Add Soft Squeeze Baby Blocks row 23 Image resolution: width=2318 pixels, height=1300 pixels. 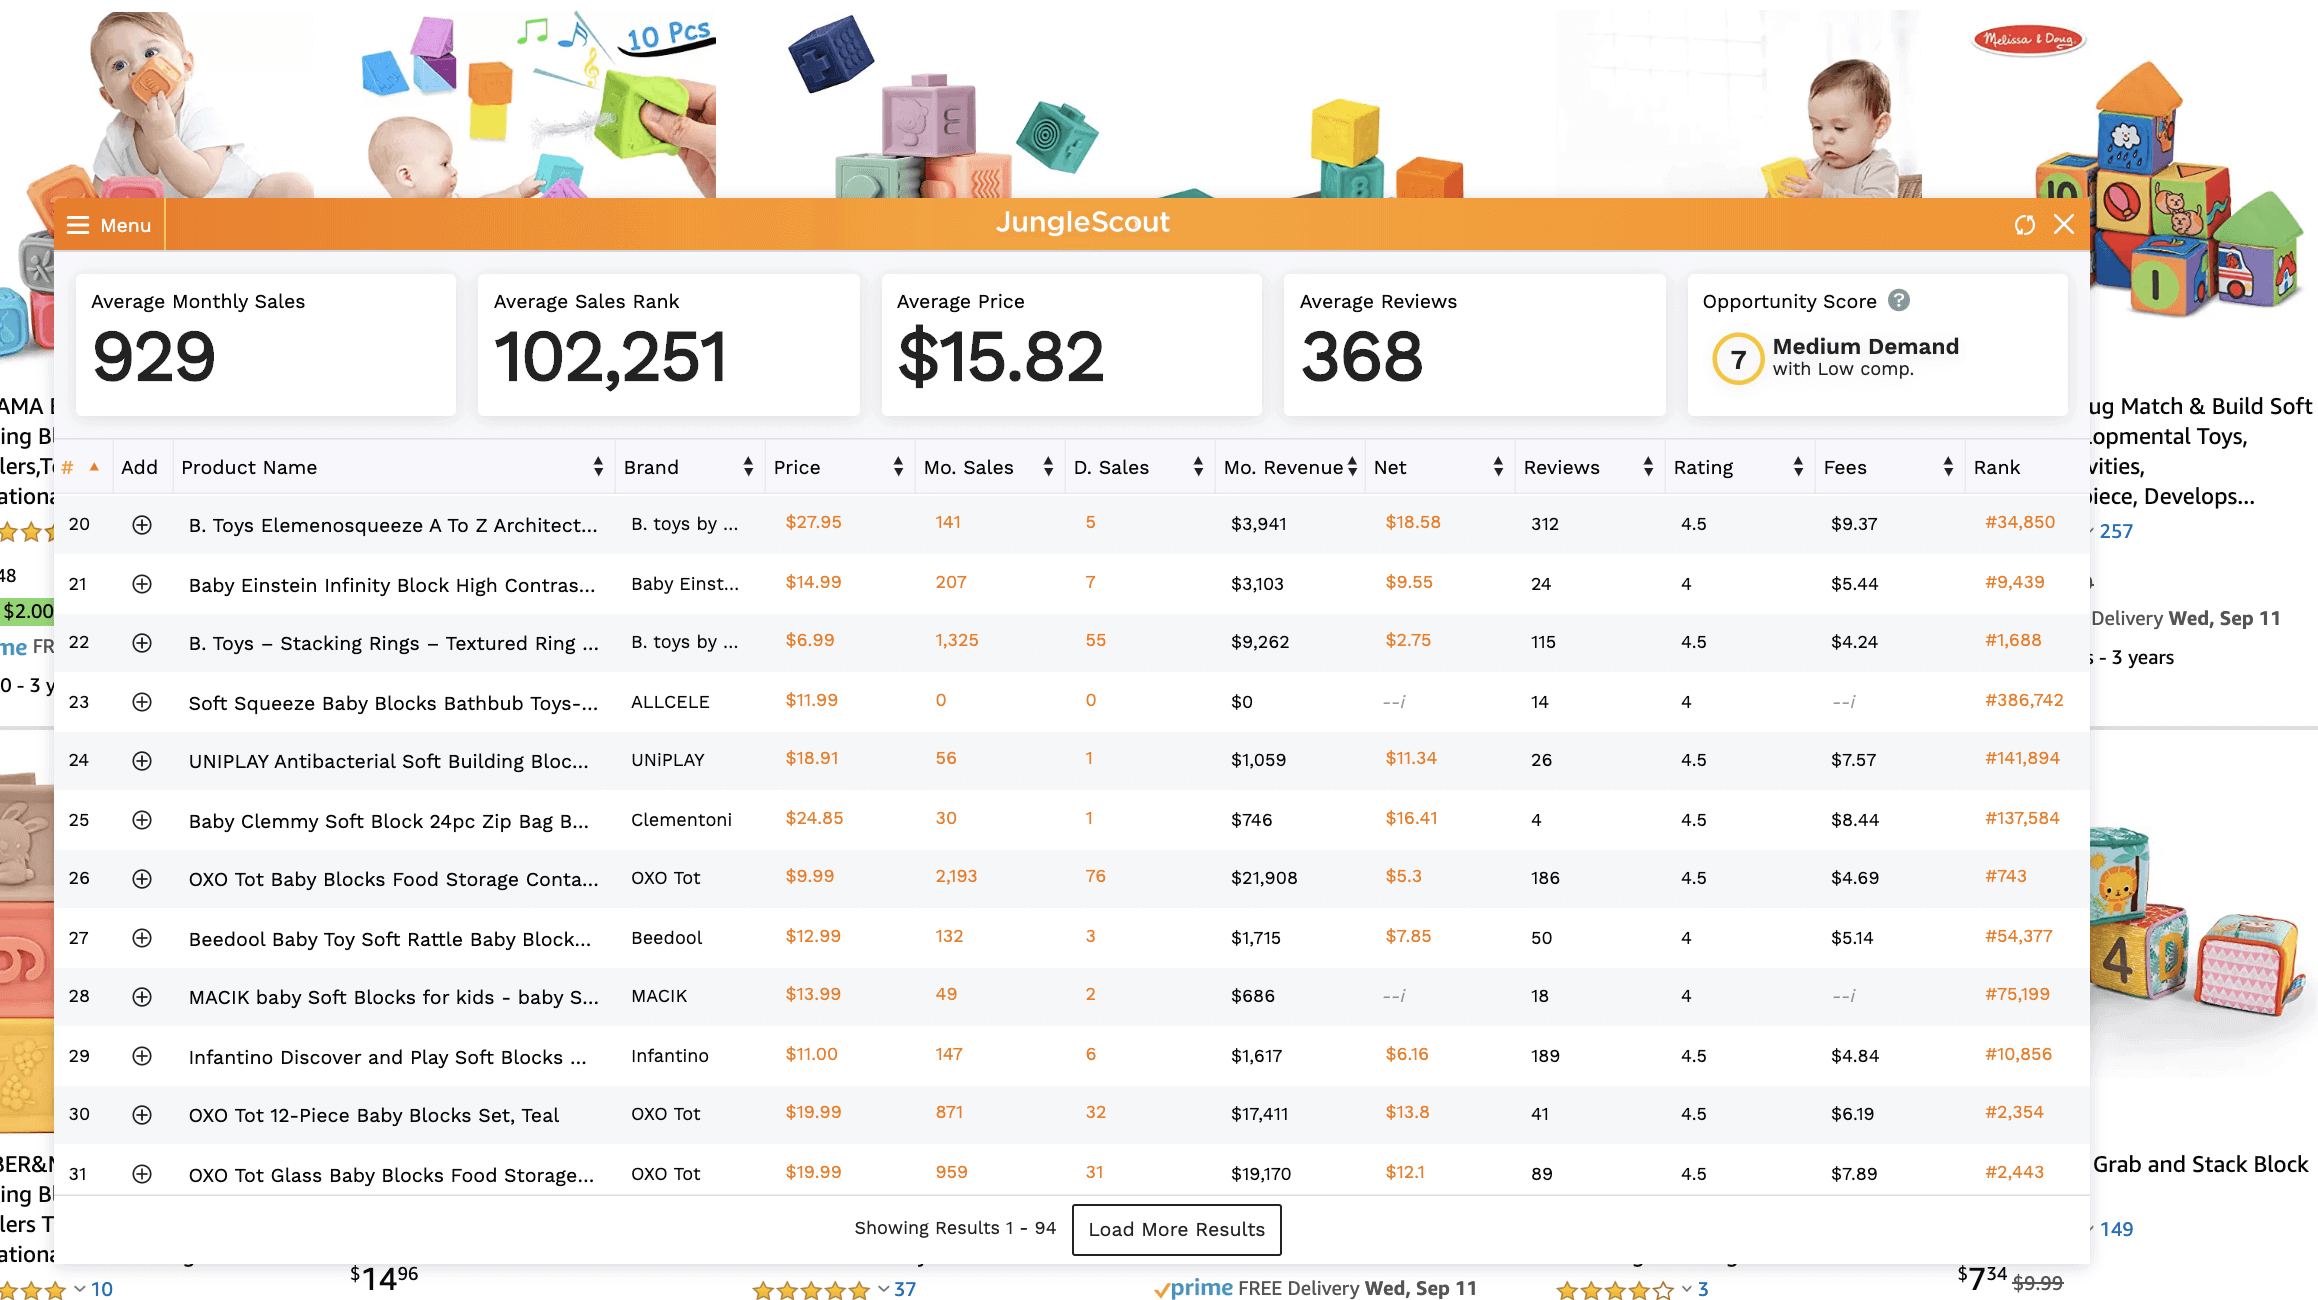(142, 702)
